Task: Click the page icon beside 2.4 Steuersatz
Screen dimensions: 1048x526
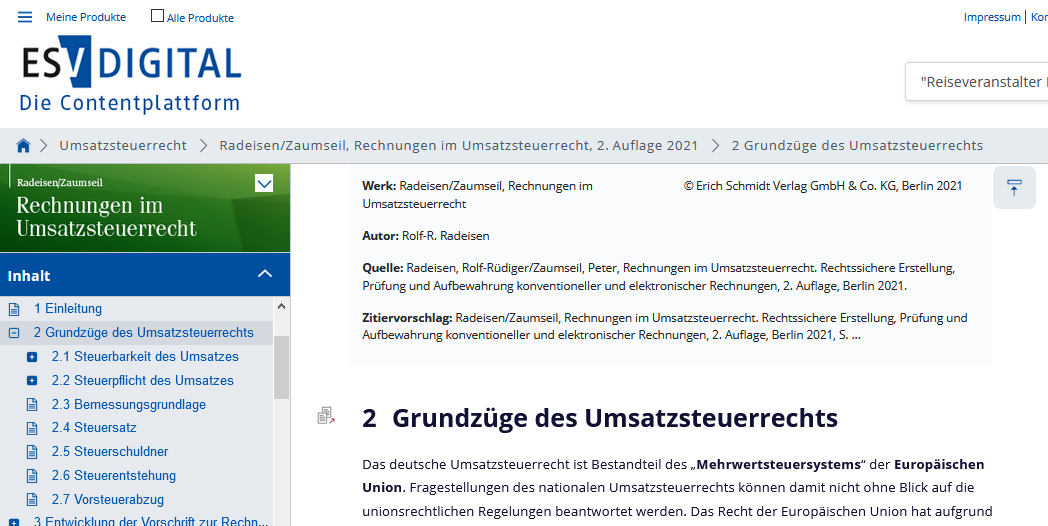Action: tap(32, 428)
